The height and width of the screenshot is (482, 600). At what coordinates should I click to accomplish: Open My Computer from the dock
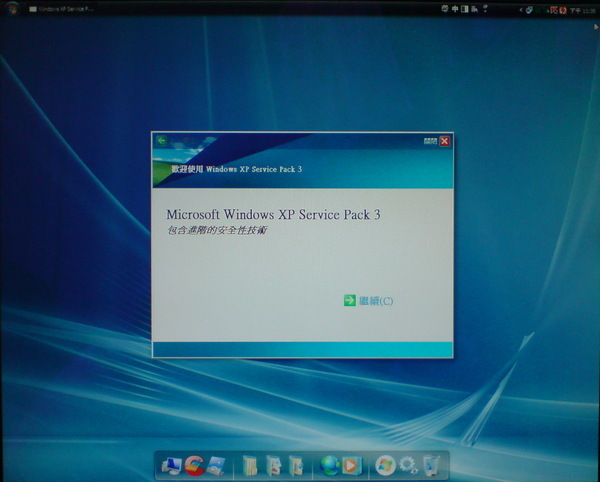171,466
